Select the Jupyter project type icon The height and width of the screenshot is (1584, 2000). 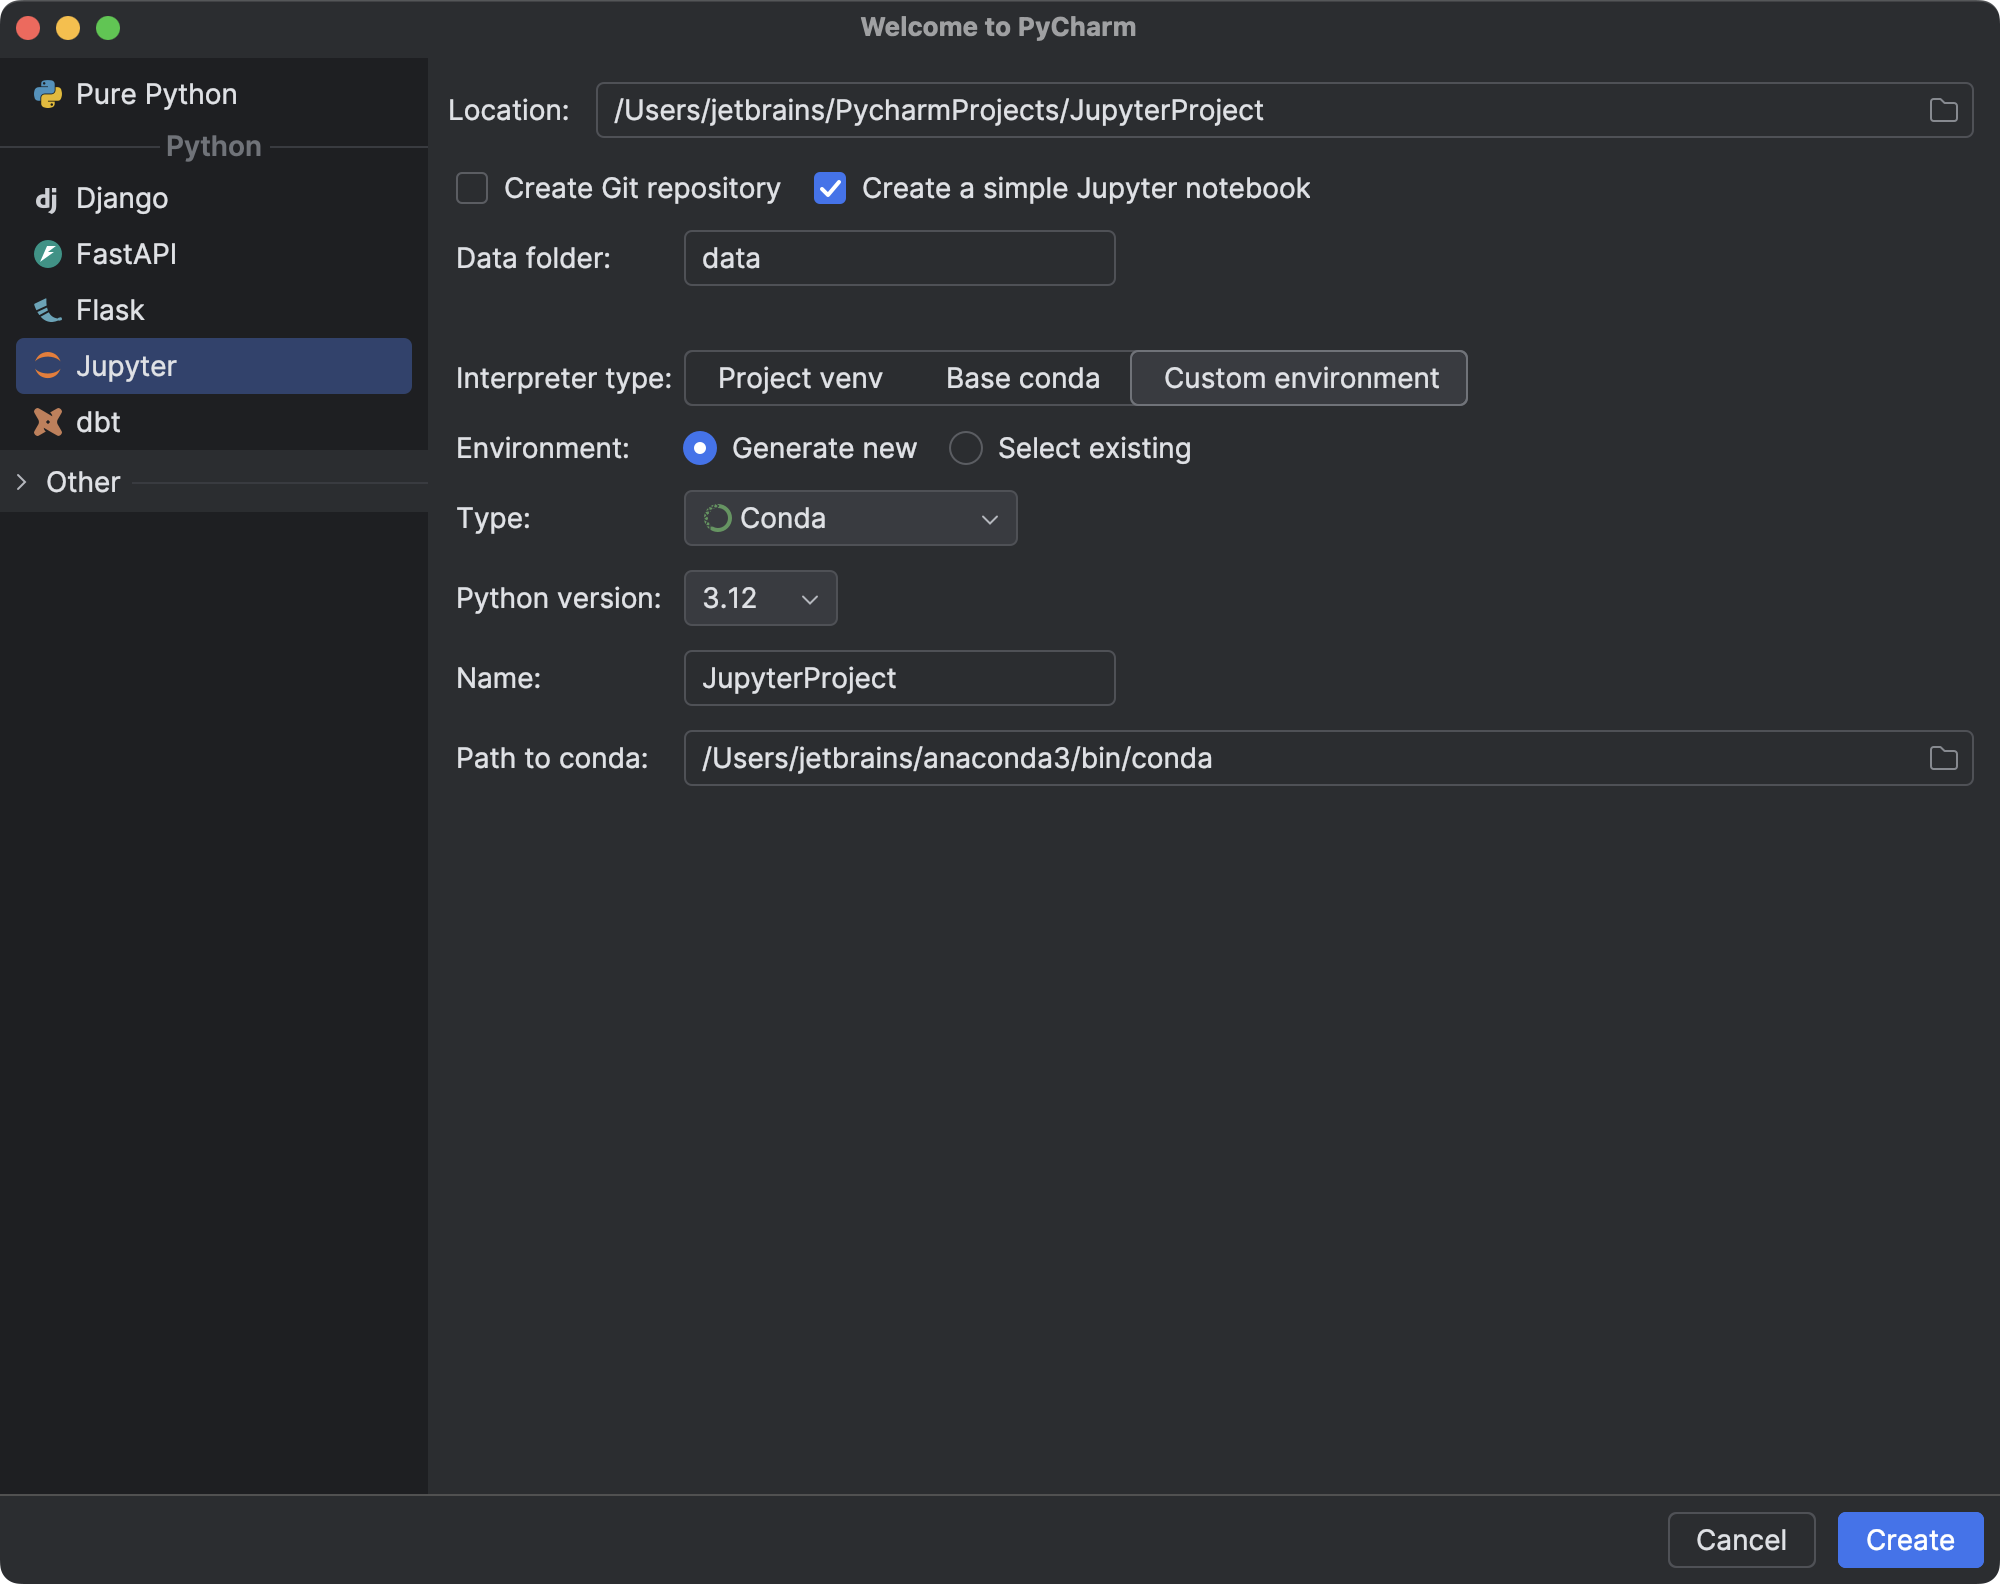tap(47, 366)
